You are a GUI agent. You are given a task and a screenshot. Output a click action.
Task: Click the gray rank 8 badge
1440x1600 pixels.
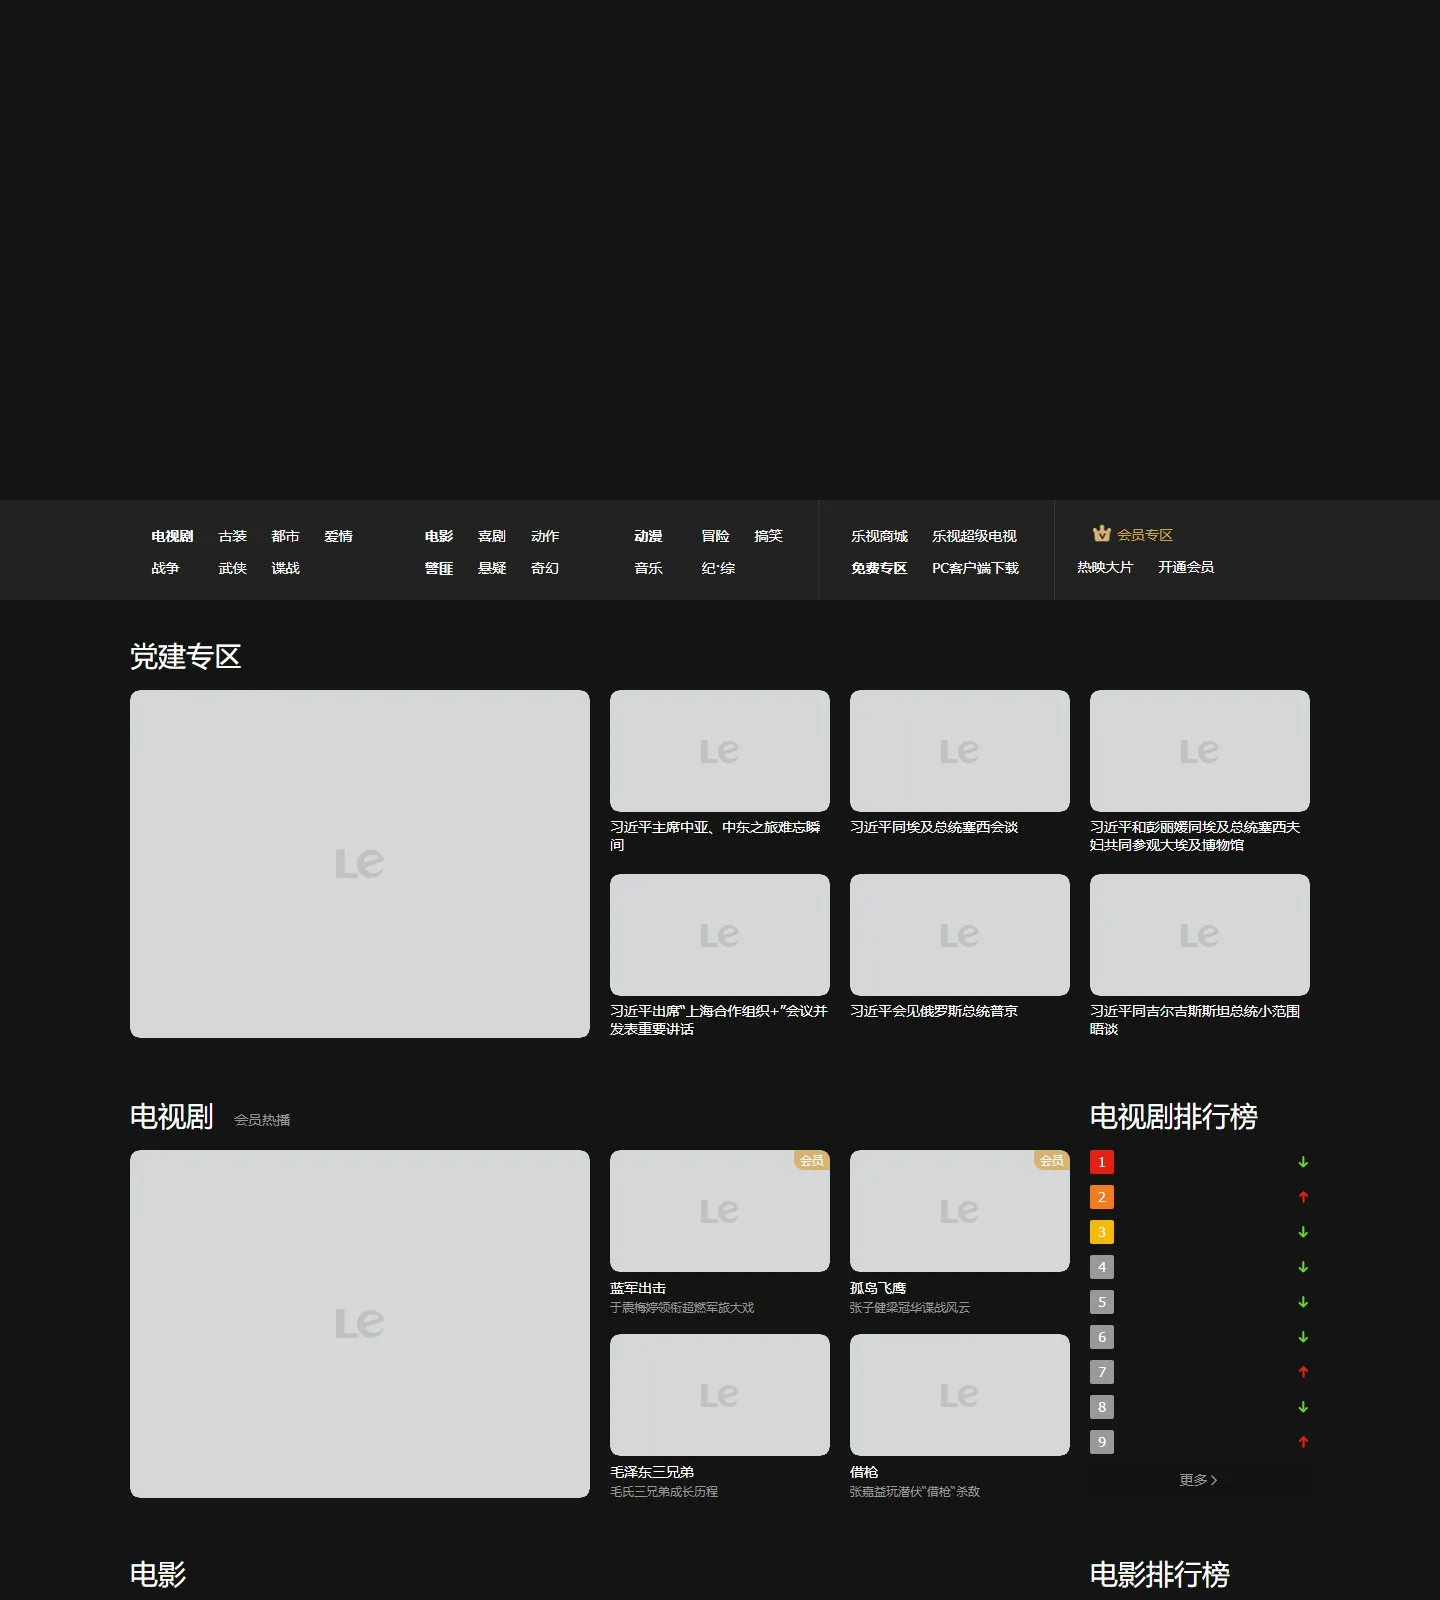(x=1102, y=1407)
